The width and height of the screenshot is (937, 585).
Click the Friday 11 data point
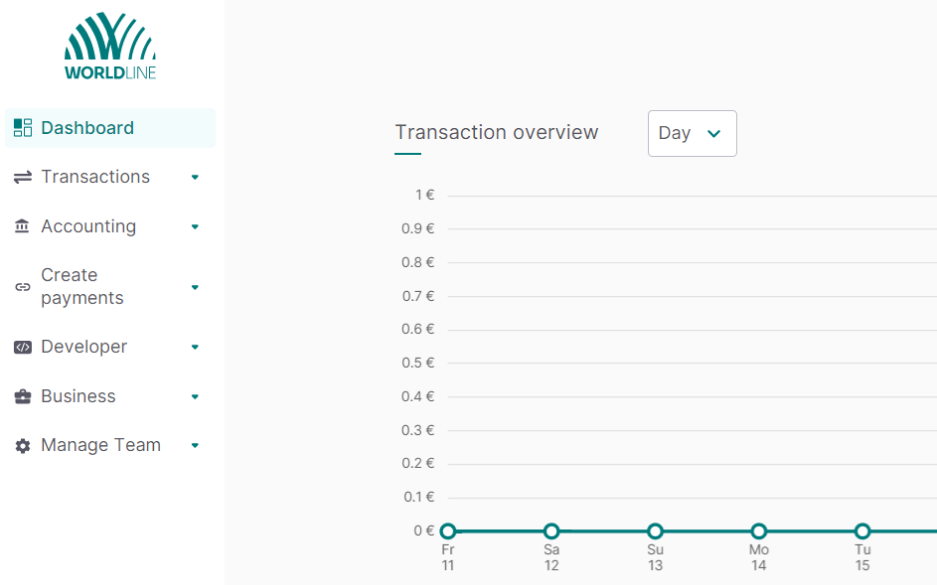448,531
